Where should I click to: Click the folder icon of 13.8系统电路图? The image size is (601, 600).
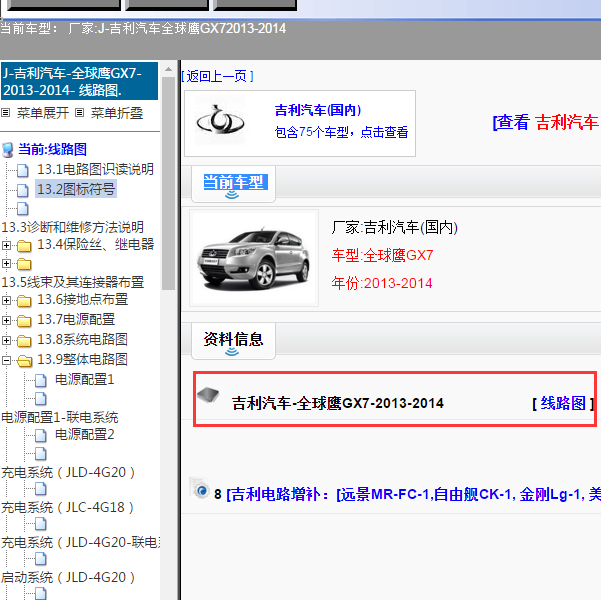point(24,341)
